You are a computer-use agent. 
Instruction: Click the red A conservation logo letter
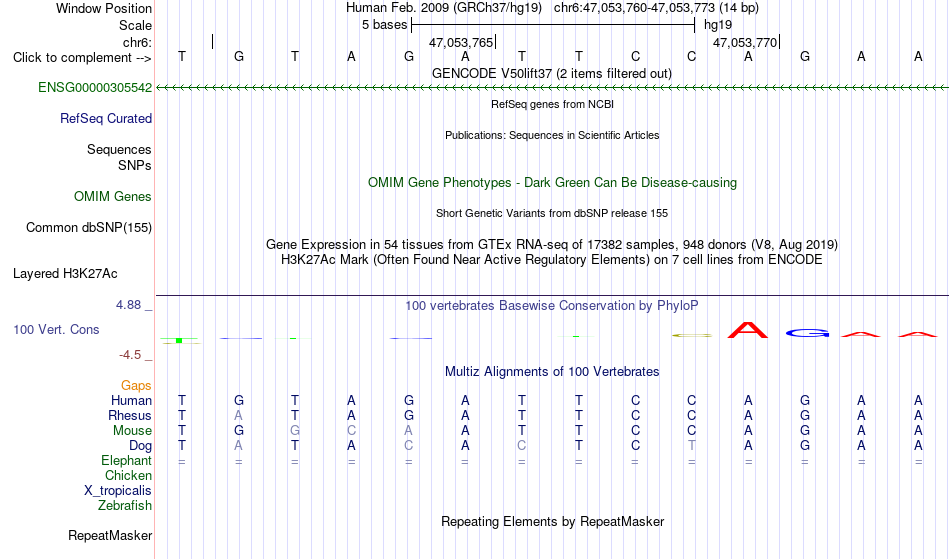coord(748,330)
